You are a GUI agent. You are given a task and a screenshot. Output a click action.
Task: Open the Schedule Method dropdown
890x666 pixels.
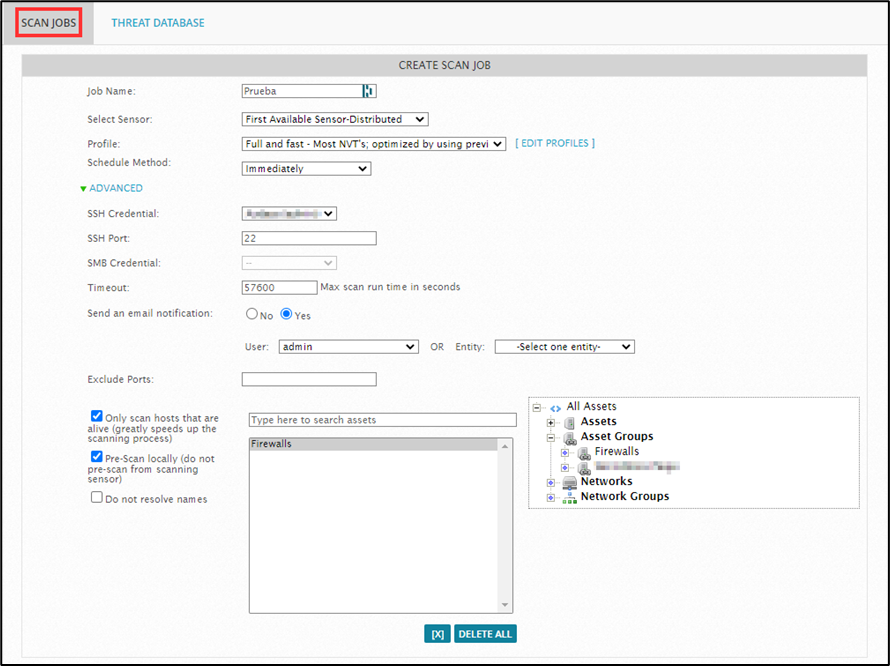[306, 169]
